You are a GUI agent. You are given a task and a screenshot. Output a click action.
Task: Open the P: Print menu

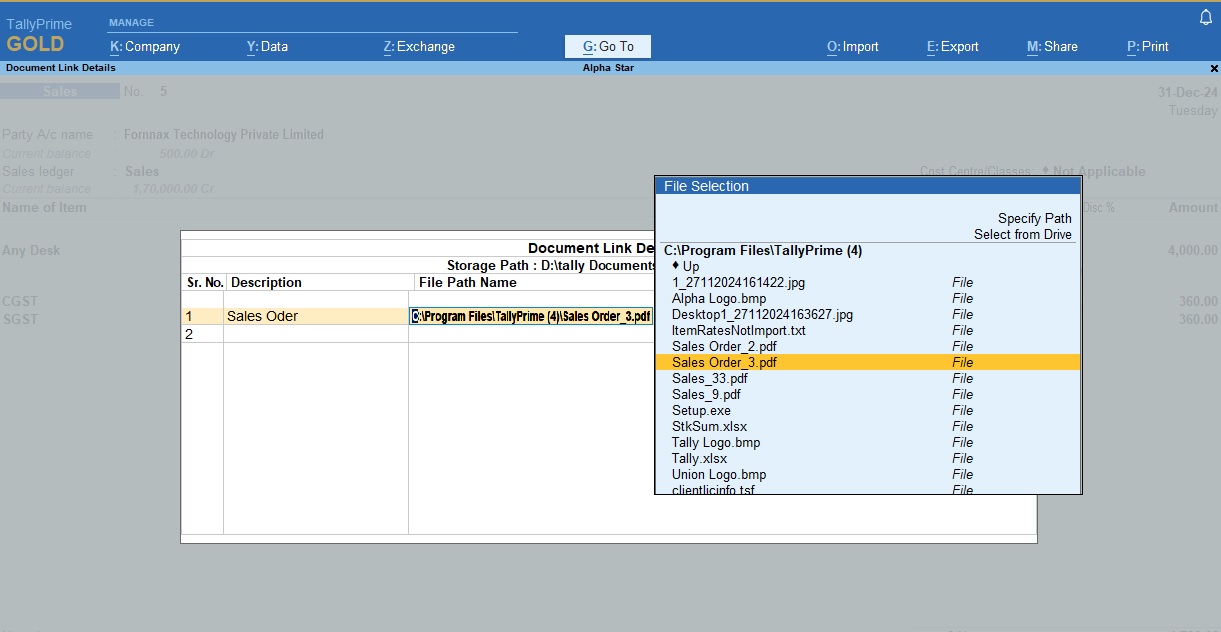click(x=1147, y=47)
